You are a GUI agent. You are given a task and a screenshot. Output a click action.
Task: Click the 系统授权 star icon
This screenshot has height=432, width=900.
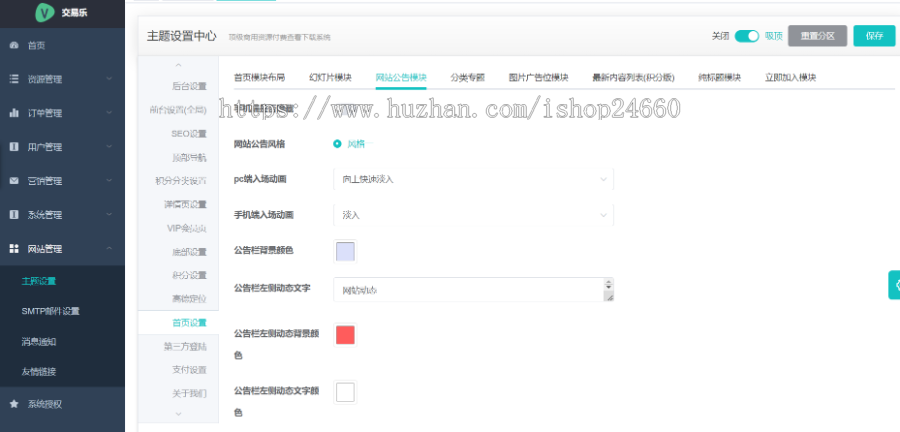[x=14, y=404]
